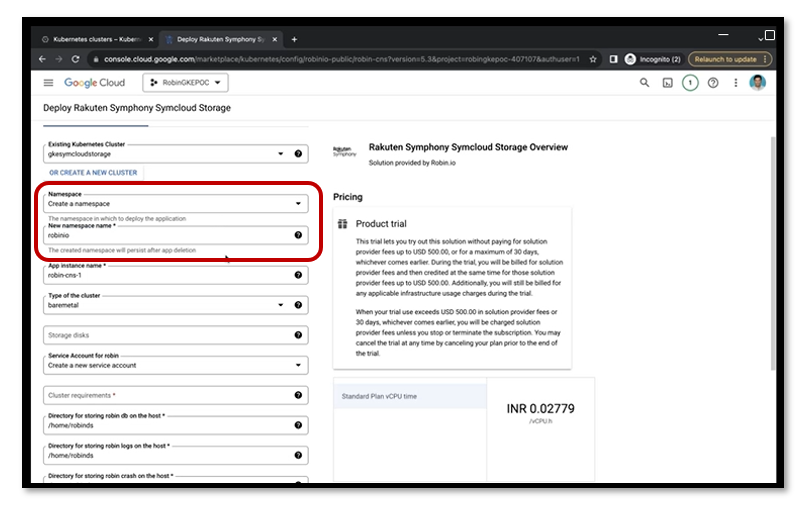Switch to Kubernetes clusters browser tab
Screen dimensions: 805x508
(x=95, y=39)
